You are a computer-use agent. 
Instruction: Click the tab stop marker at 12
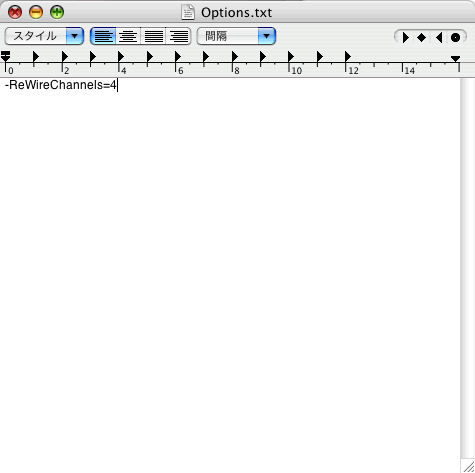(347, 57)
